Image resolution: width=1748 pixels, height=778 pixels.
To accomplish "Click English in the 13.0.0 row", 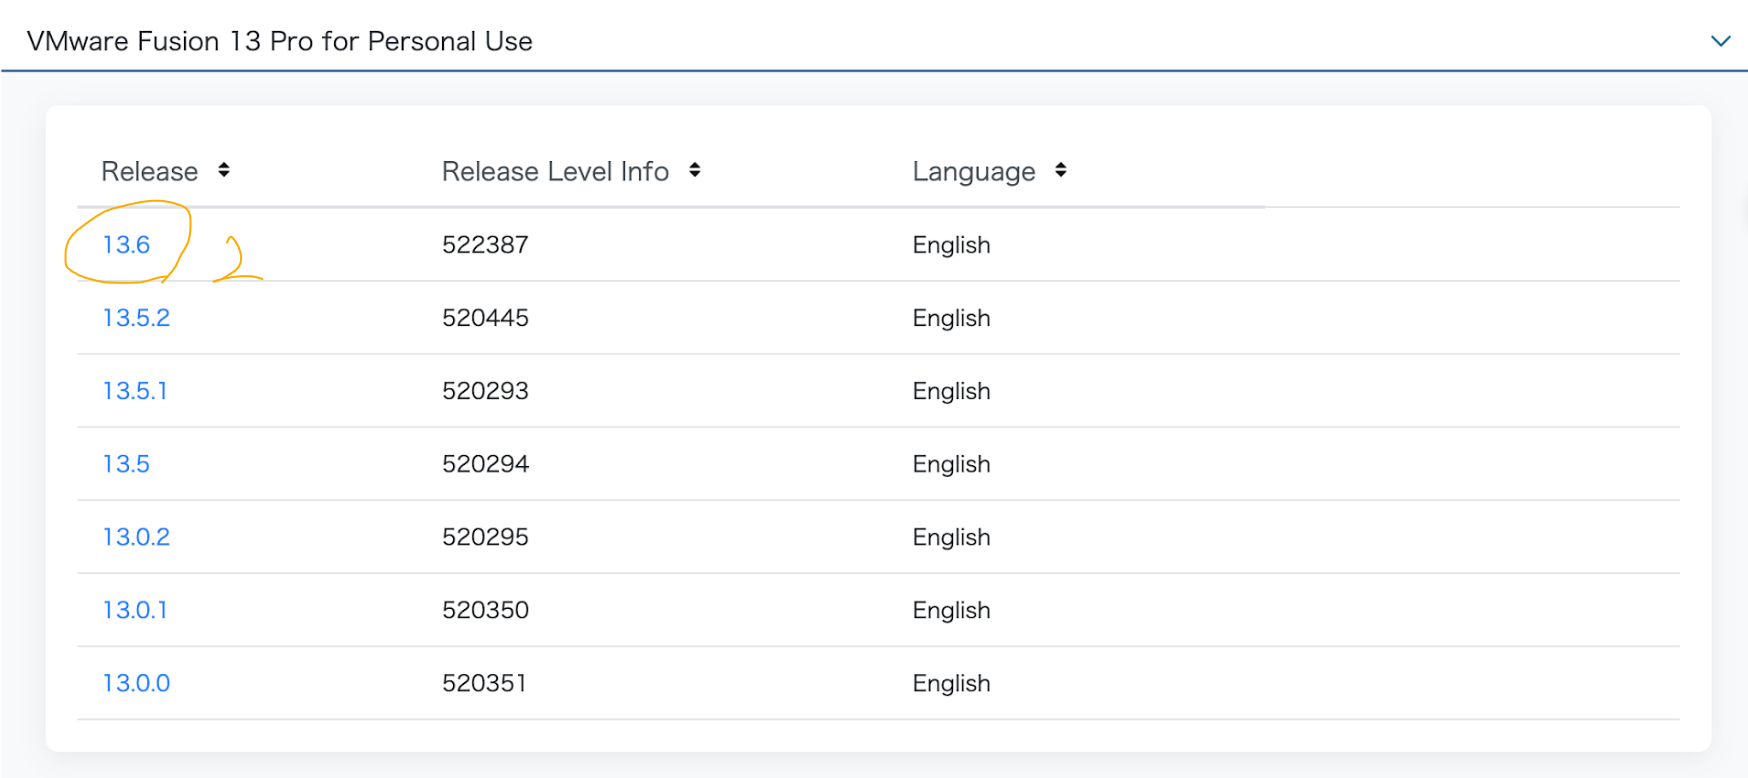I will (951, 684).
